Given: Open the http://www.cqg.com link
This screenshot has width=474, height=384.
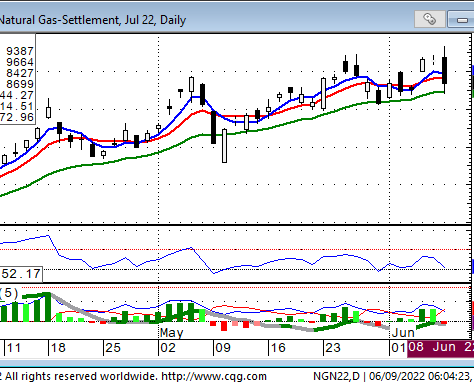Looking at the screenshot, I should coord(214,376).
